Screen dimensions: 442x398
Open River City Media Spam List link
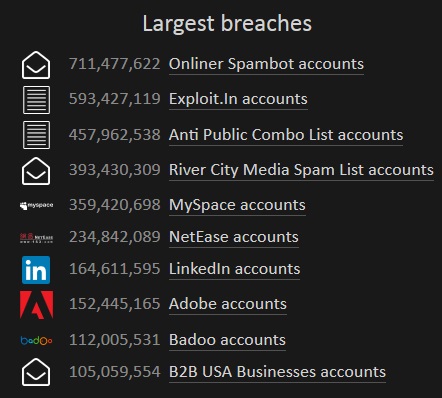(301, 170)
